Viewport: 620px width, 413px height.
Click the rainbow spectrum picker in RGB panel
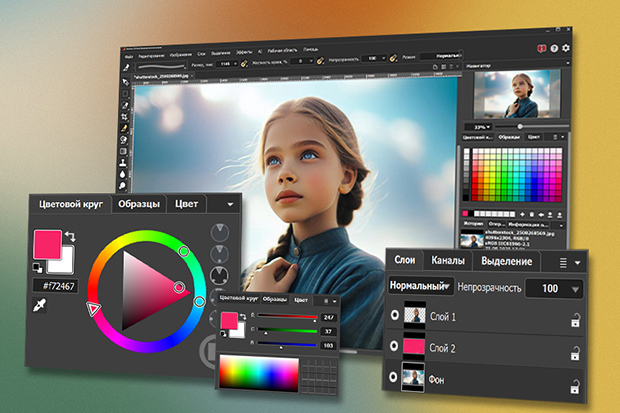(259, 374)
